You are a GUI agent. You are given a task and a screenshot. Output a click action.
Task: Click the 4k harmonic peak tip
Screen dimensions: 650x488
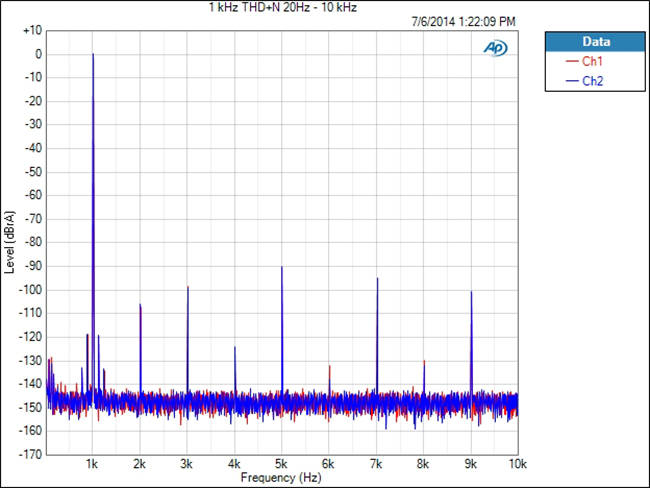click(x=235, y=348)
